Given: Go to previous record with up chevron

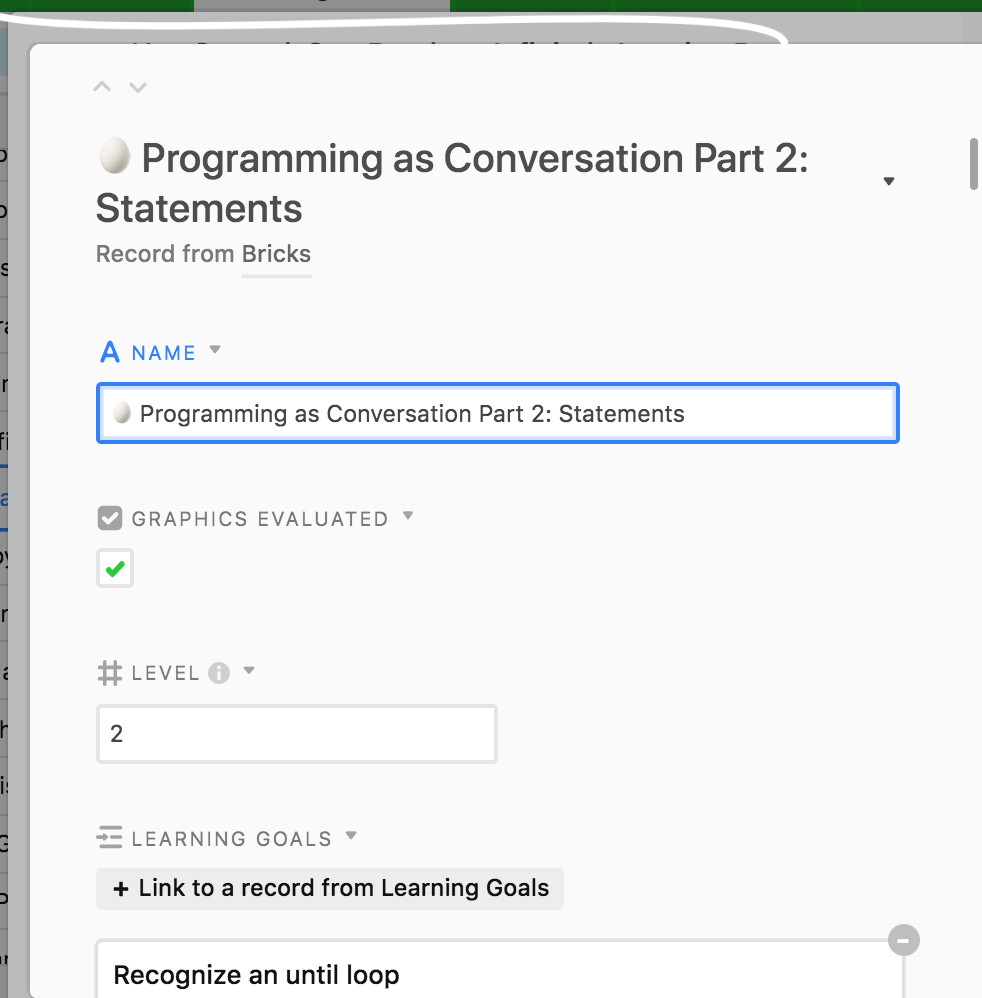Looking at the screenshot, I should (x=101, y=87).
